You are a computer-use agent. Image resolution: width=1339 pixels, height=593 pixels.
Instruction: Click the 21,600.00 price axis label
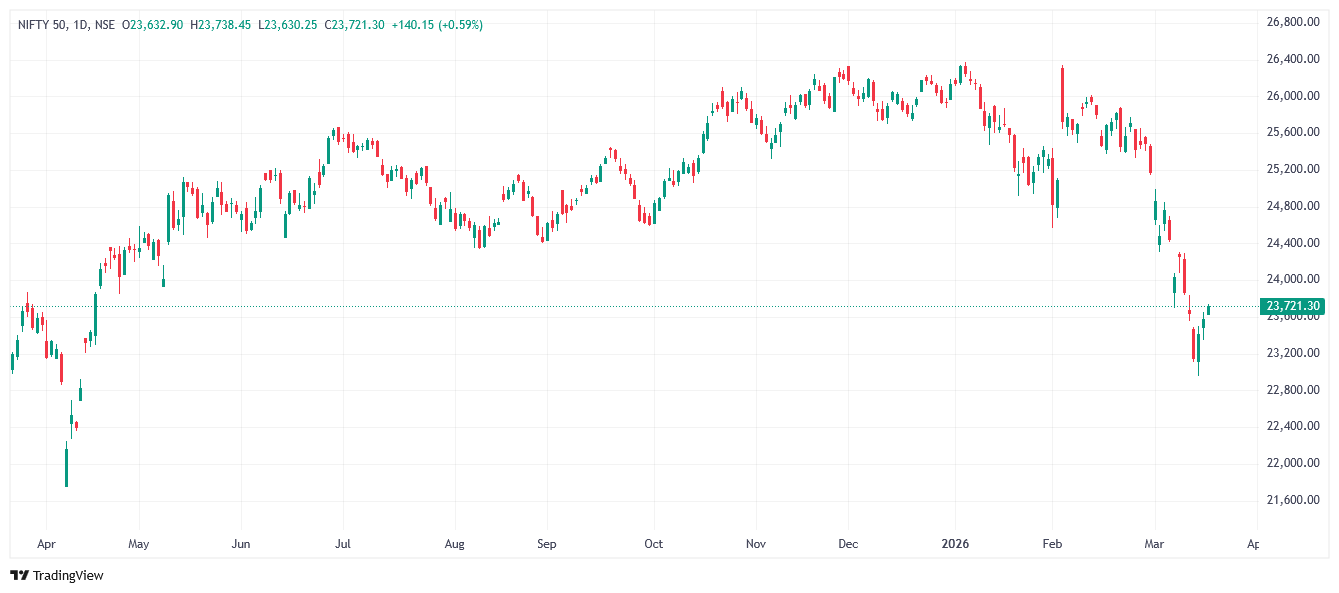tap(1293, 500)
